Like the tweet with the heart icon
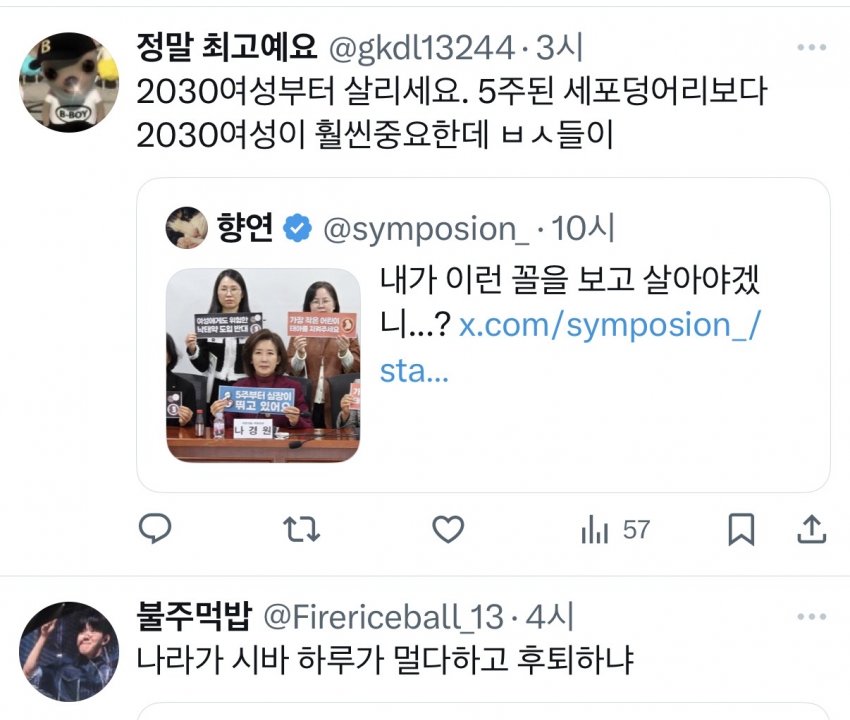Image resolution: width=850 pixels, height=720 pixels. 448,529
